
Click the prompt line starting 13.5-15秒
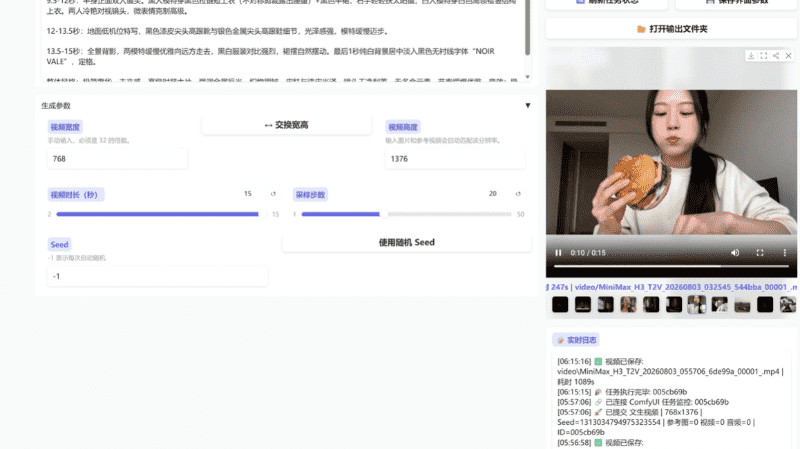[x=270, y=56]
